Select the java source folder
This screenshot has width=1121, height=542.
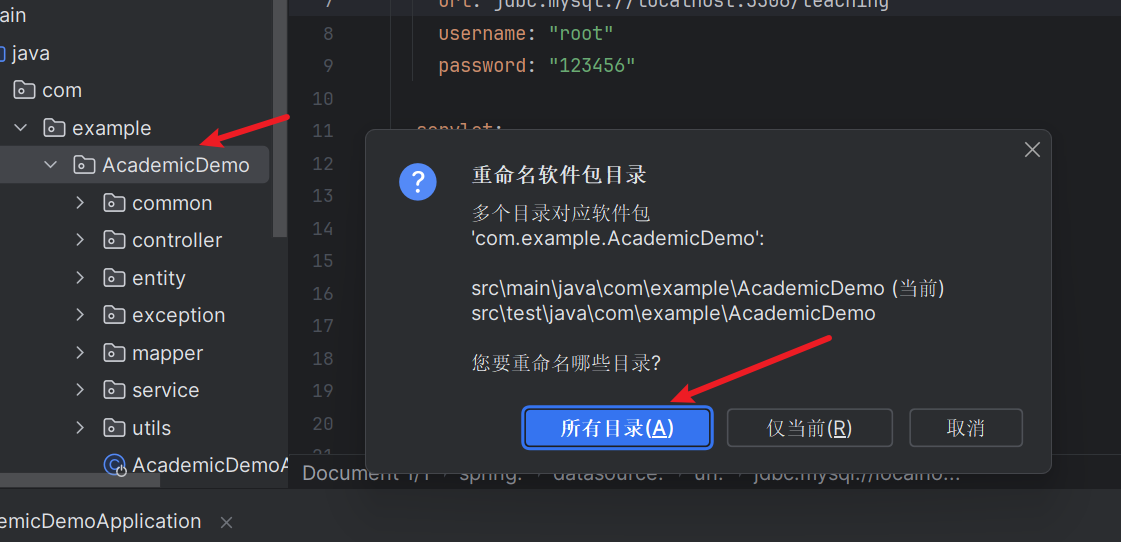[25, 53]
